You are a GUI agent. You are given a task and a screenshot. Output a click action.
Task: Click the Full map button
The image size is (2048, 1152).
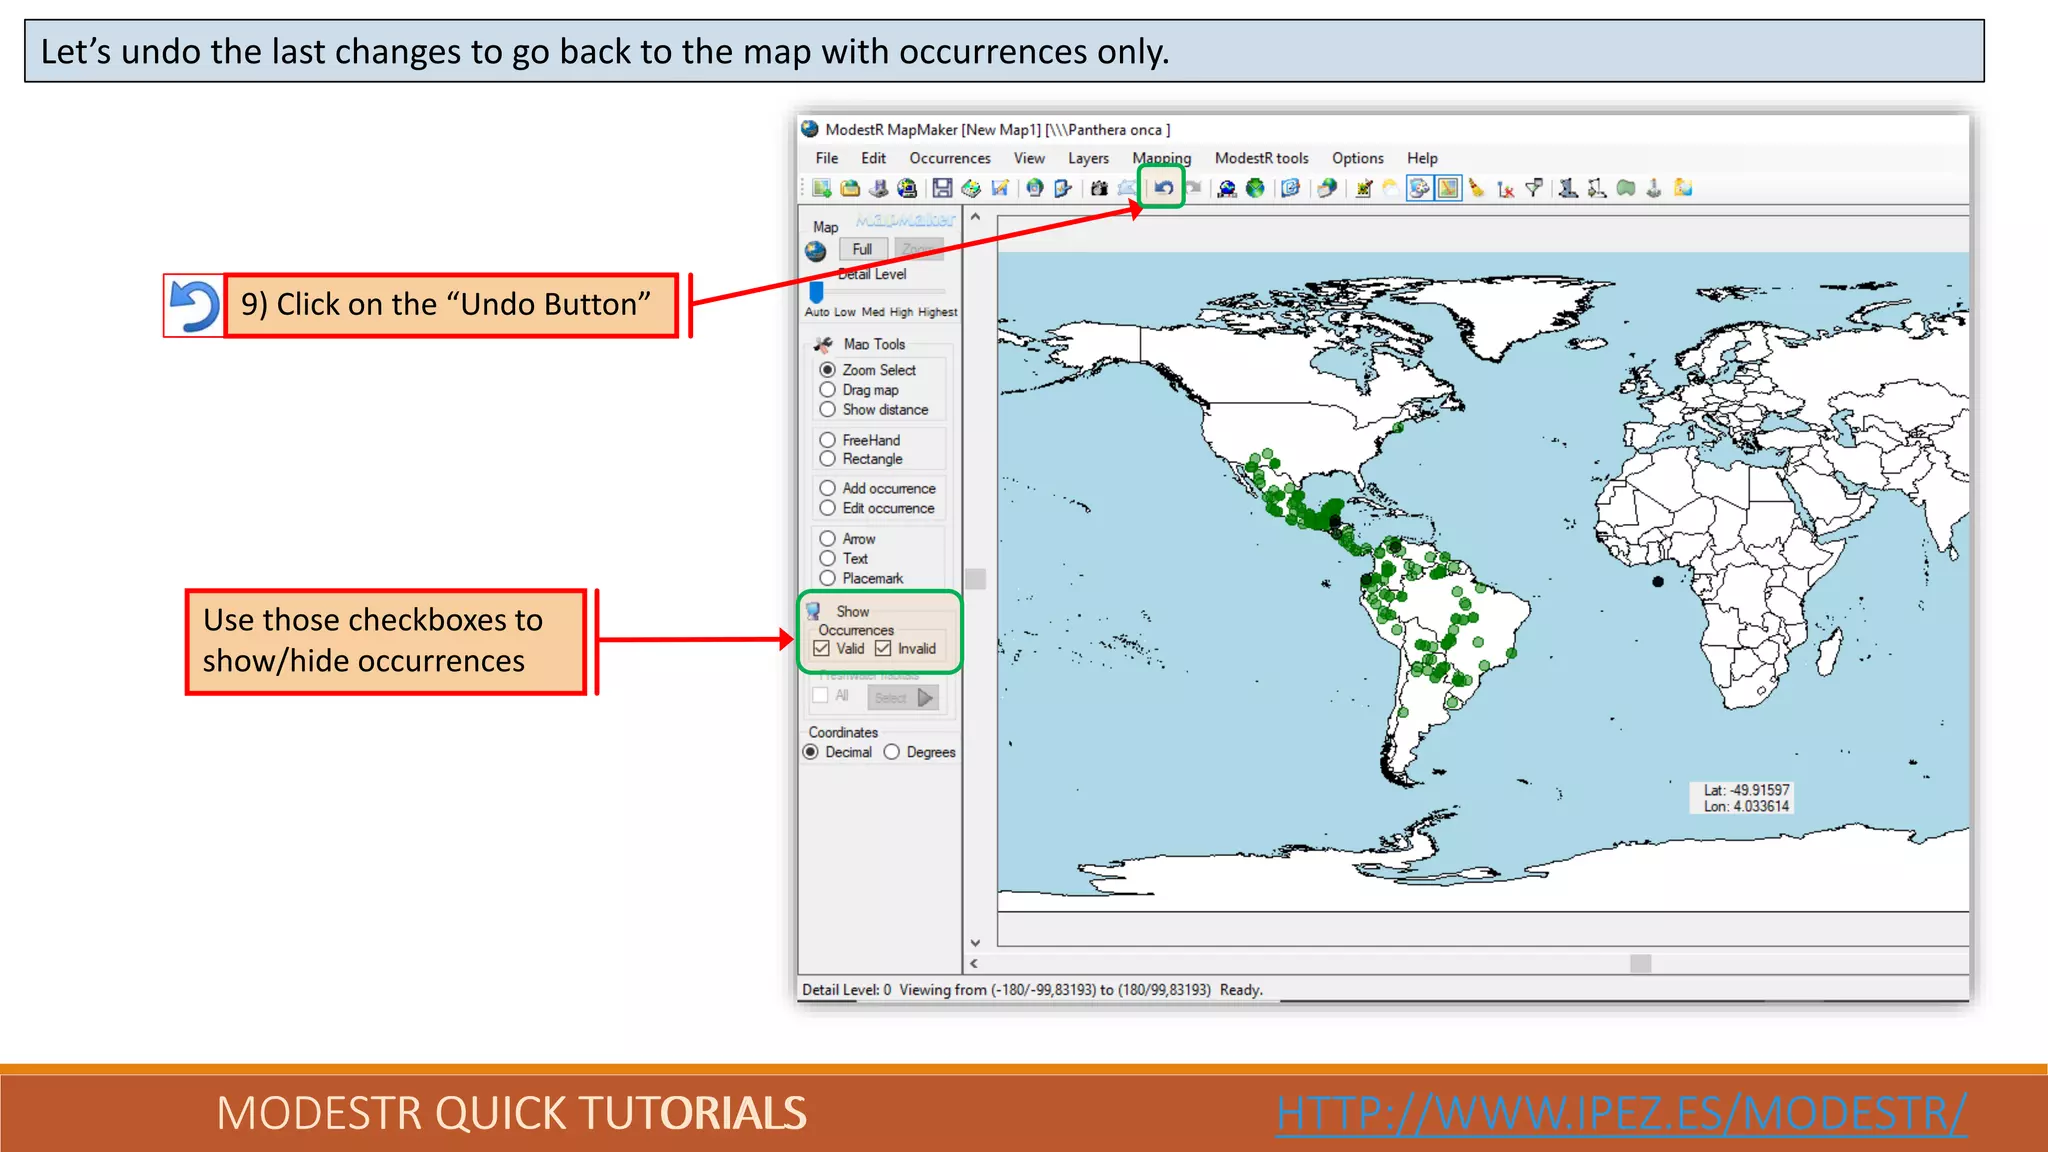click(x=862, y=249)
